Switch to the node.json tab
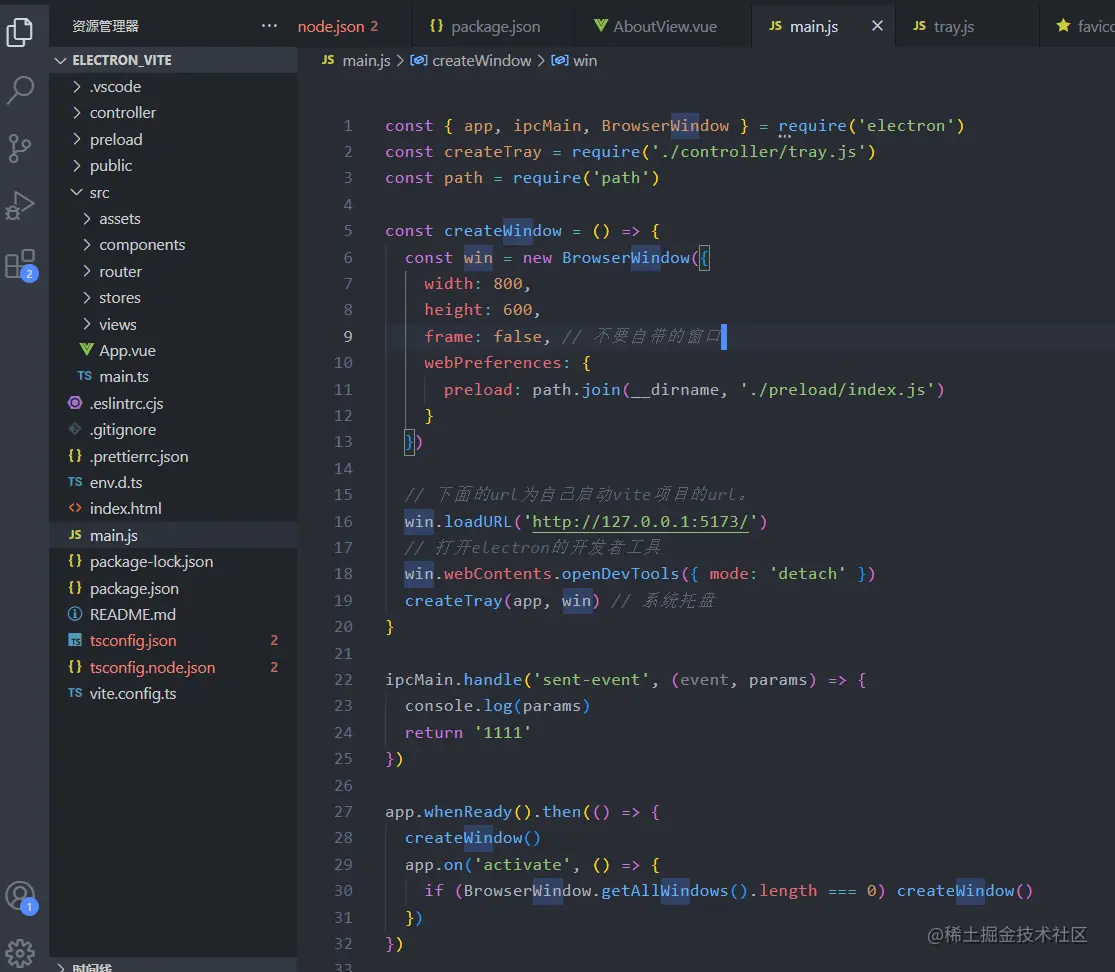The width and height of the screenshot is (1115, 972). pos(338,26)
